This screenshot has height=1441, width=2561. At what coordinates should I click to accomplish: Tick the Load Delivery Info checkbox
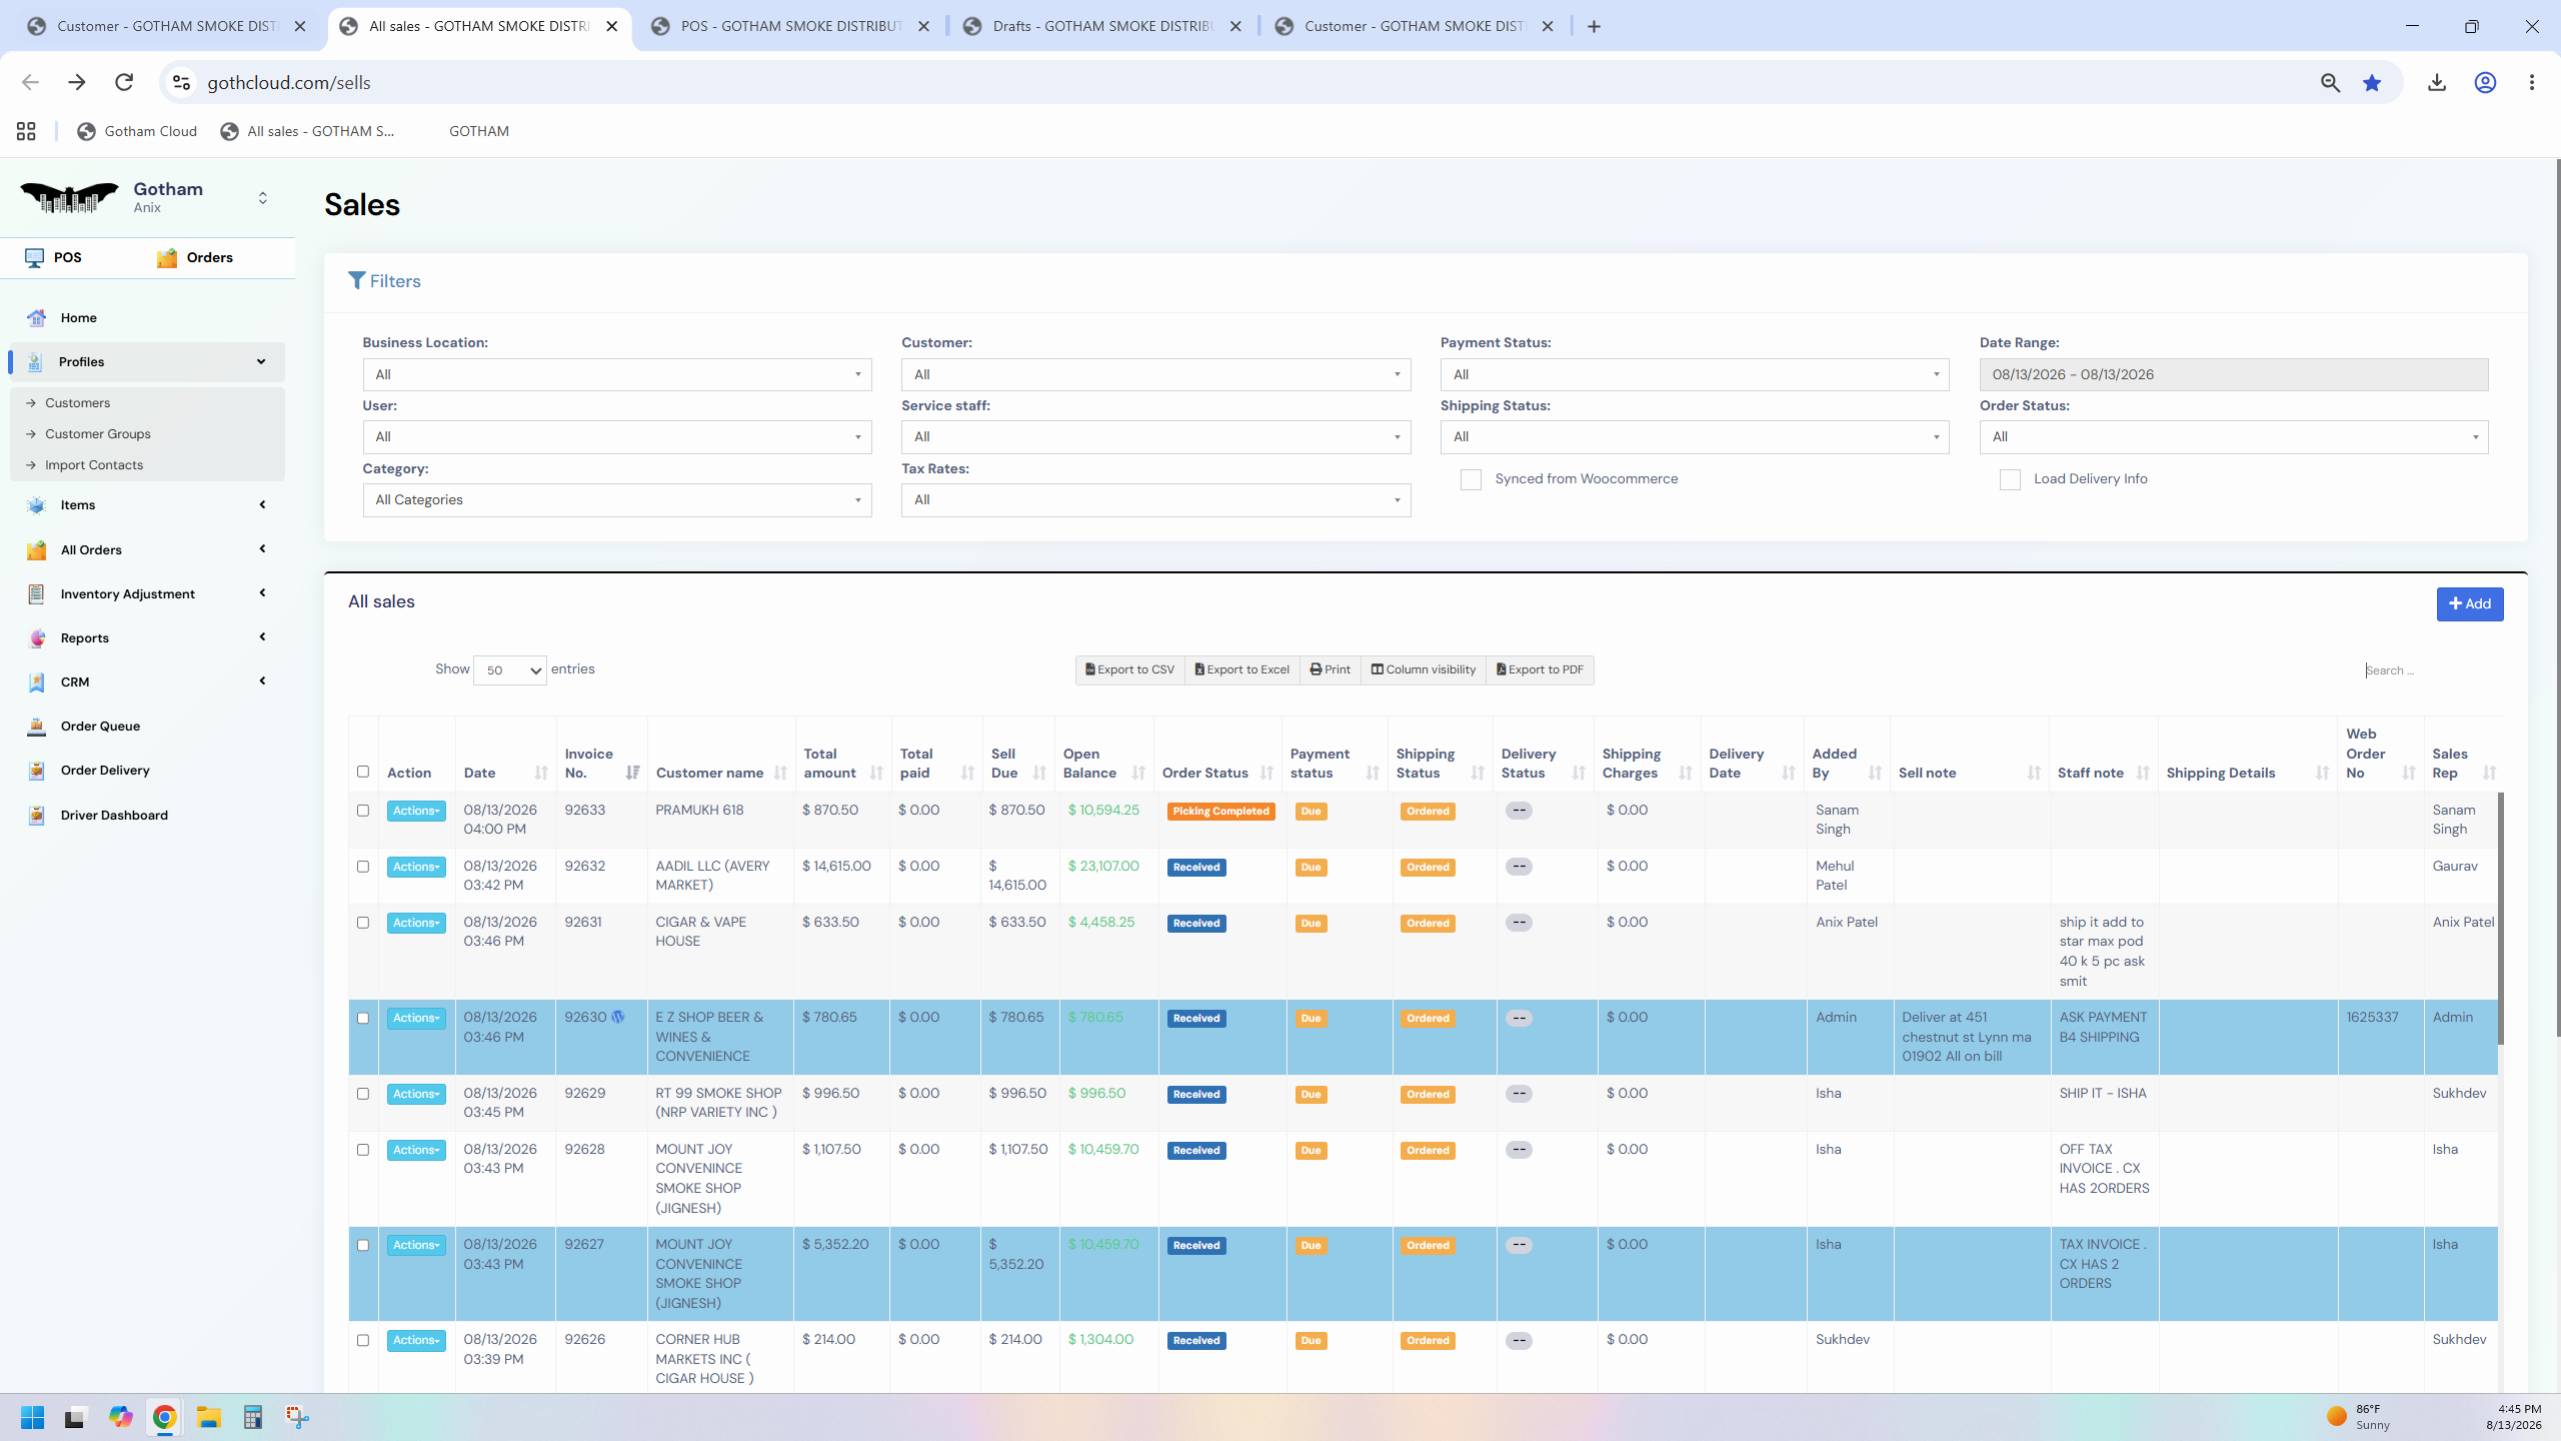point(2009,480)
